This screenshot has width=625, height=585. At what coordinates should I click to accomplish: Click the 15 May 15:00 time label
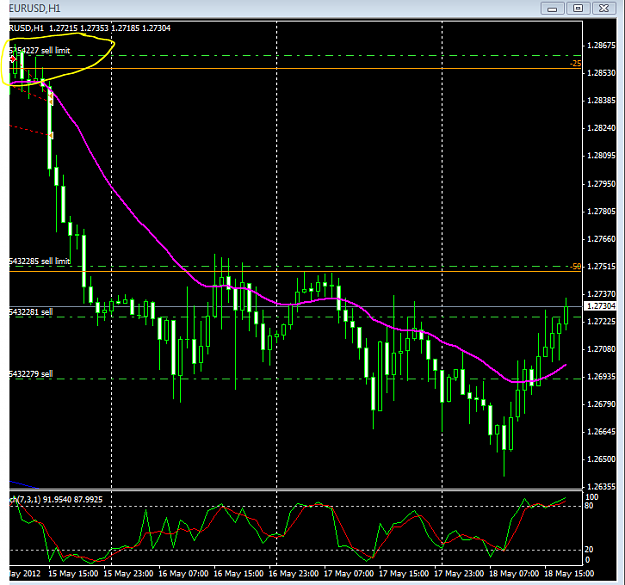point(73,573)
